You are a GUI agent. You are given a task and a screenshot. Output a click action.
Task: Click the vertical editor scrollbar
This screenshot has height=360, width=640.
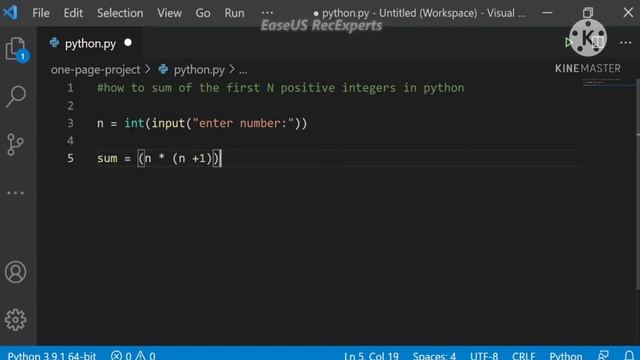coord(638,184)
